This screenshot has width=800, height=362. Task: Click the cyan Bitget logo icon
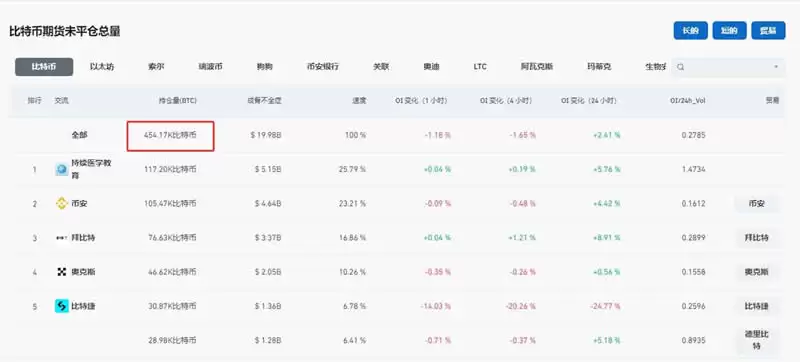pyautogui.click(x=61, y=306)
